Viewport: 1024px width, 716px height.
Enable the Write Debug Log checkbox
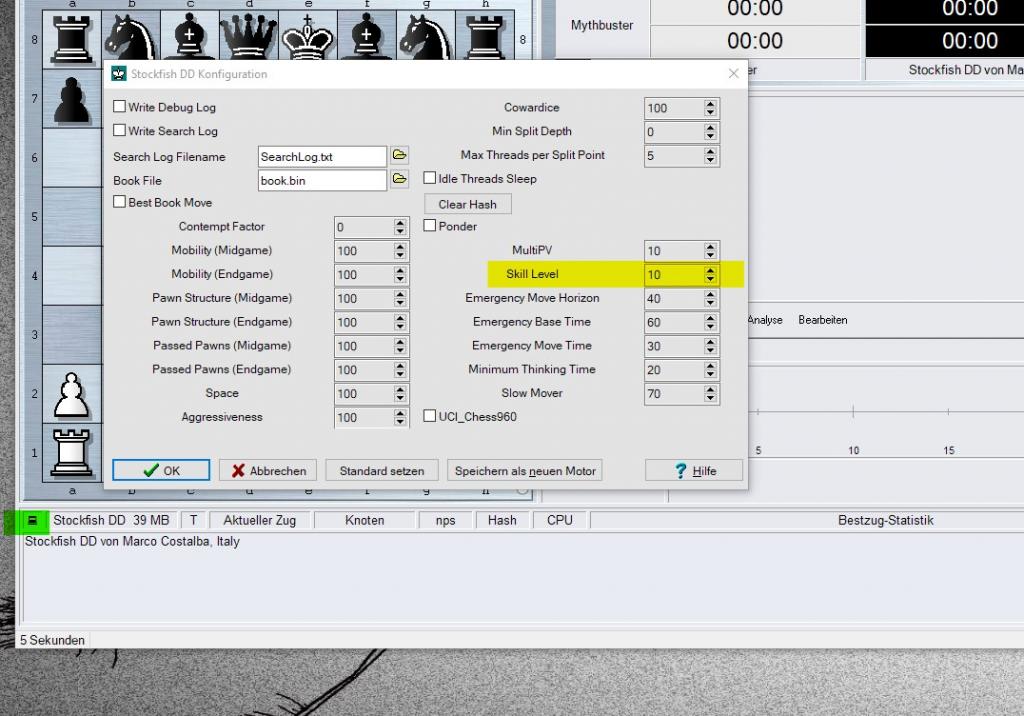(120, 107)
